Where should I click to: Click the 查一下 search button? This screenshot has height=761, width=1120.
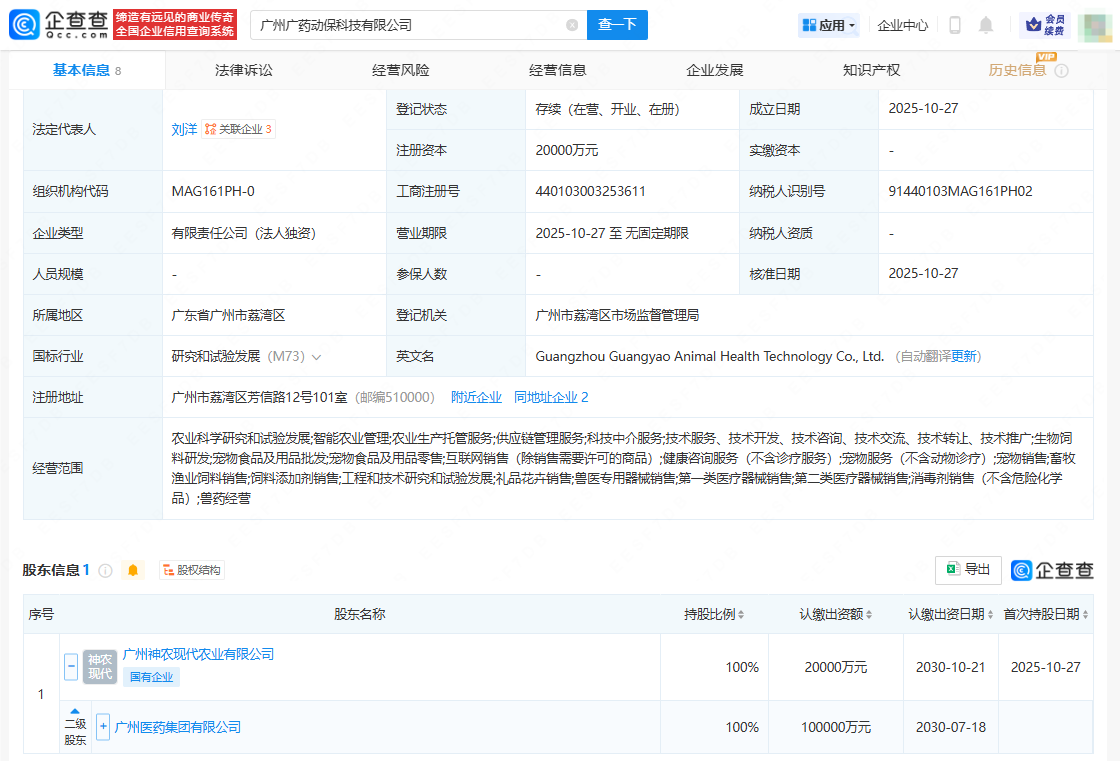pos(617,25)
